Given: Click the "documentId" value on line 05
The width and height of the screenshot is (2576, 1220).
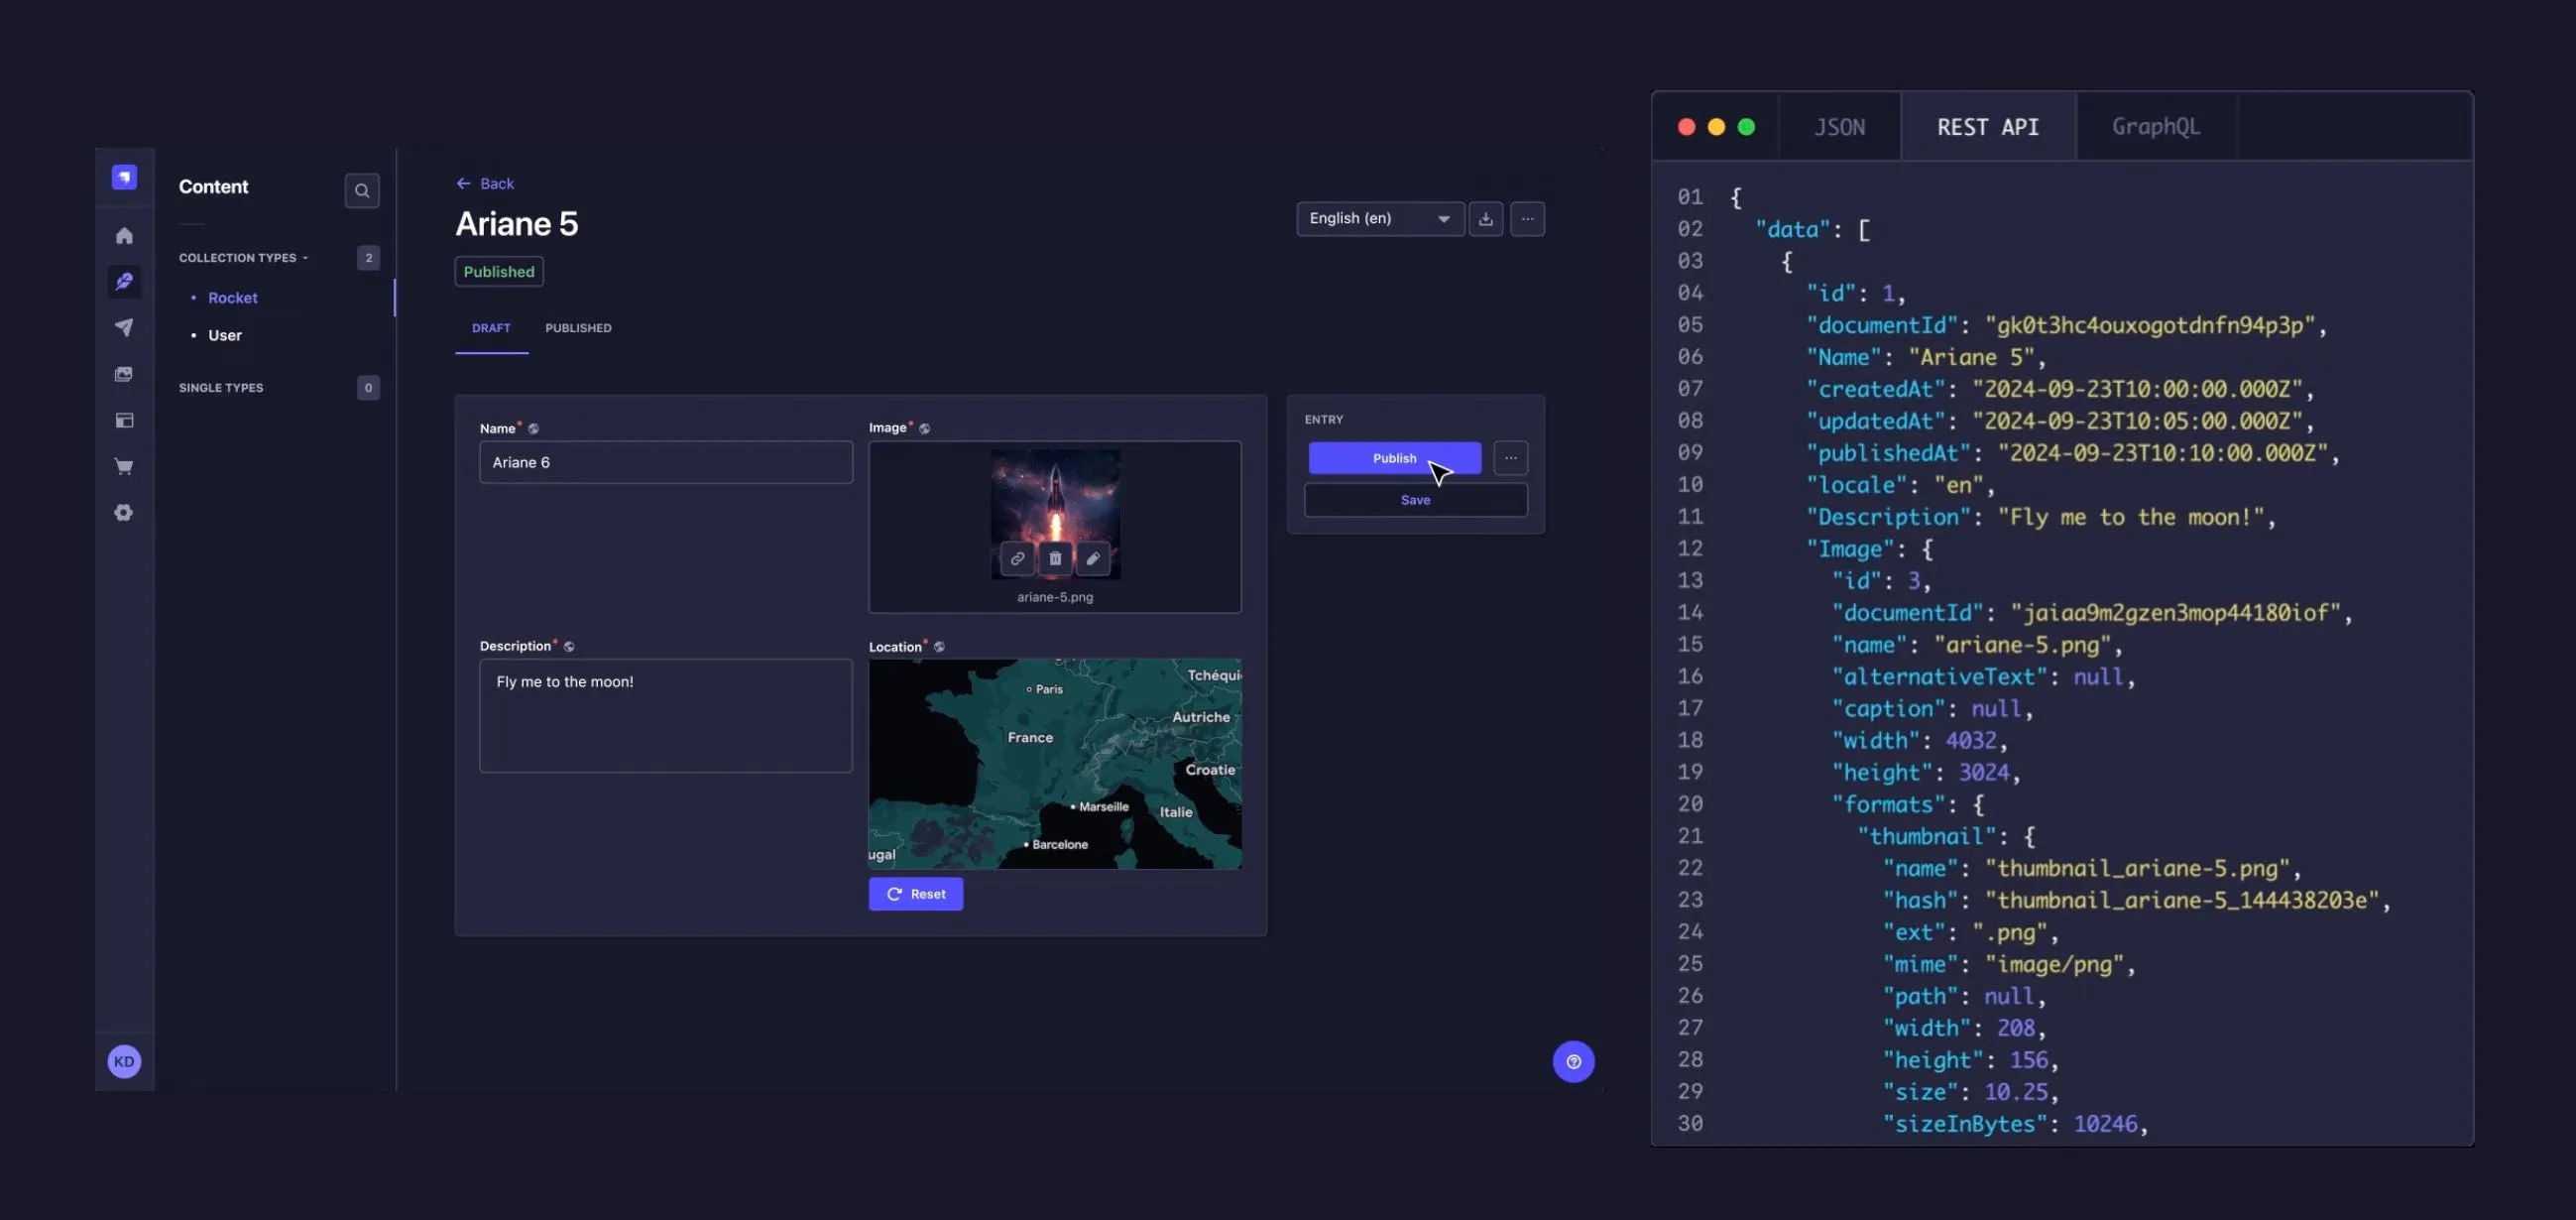Looking at the screenshot, I should click(x=2150, y=325).
